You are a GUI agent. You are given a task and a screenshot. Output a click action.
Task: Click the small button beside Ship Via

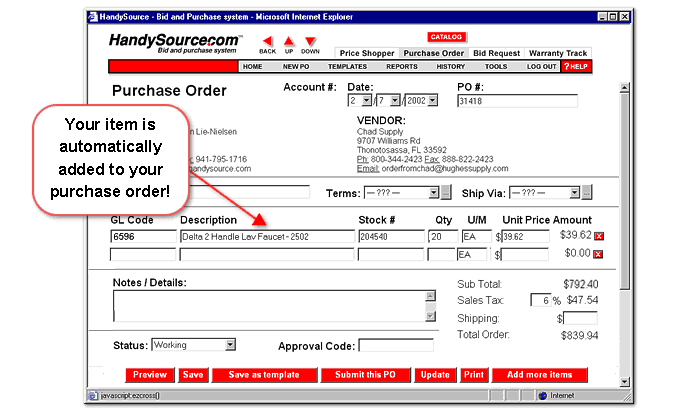pos(587,192)
